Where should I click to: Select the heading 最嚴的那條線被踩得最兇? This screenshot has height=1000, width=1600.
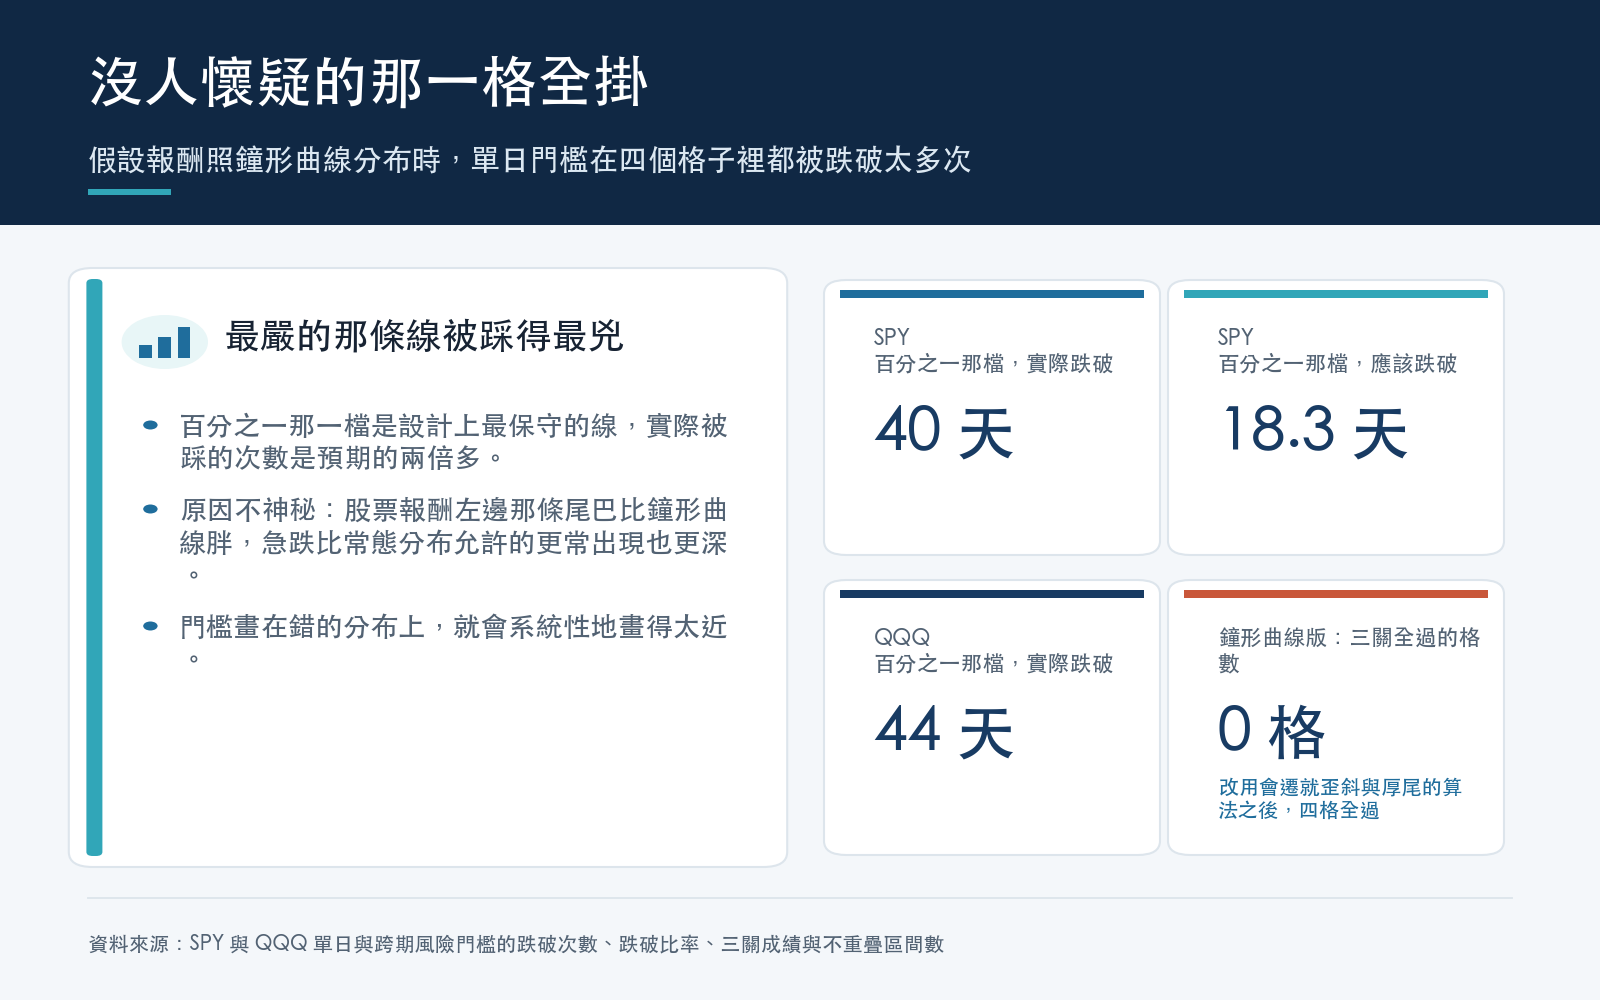(x=424, y=337)
